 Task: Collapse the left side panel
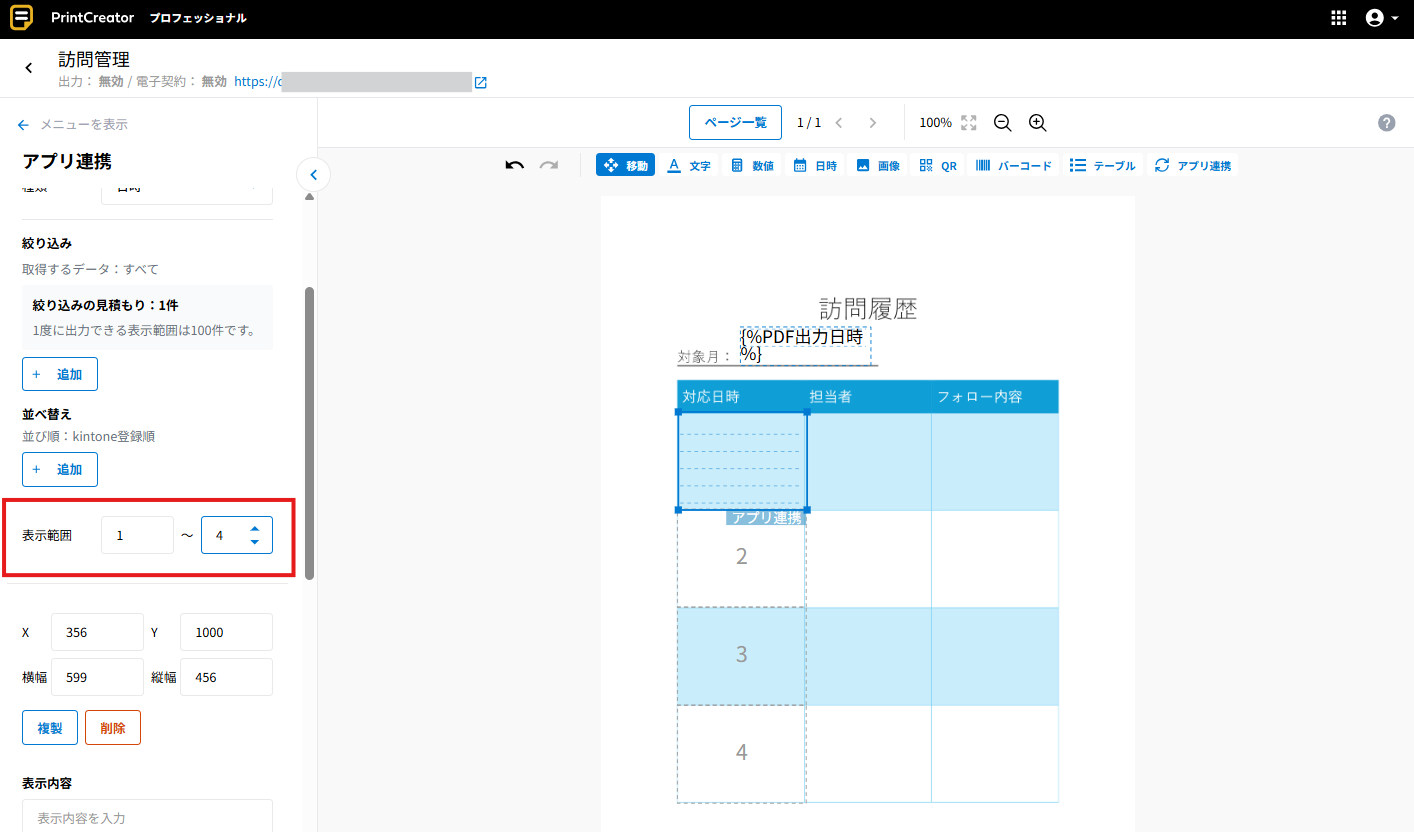click(x=313, y=175)
